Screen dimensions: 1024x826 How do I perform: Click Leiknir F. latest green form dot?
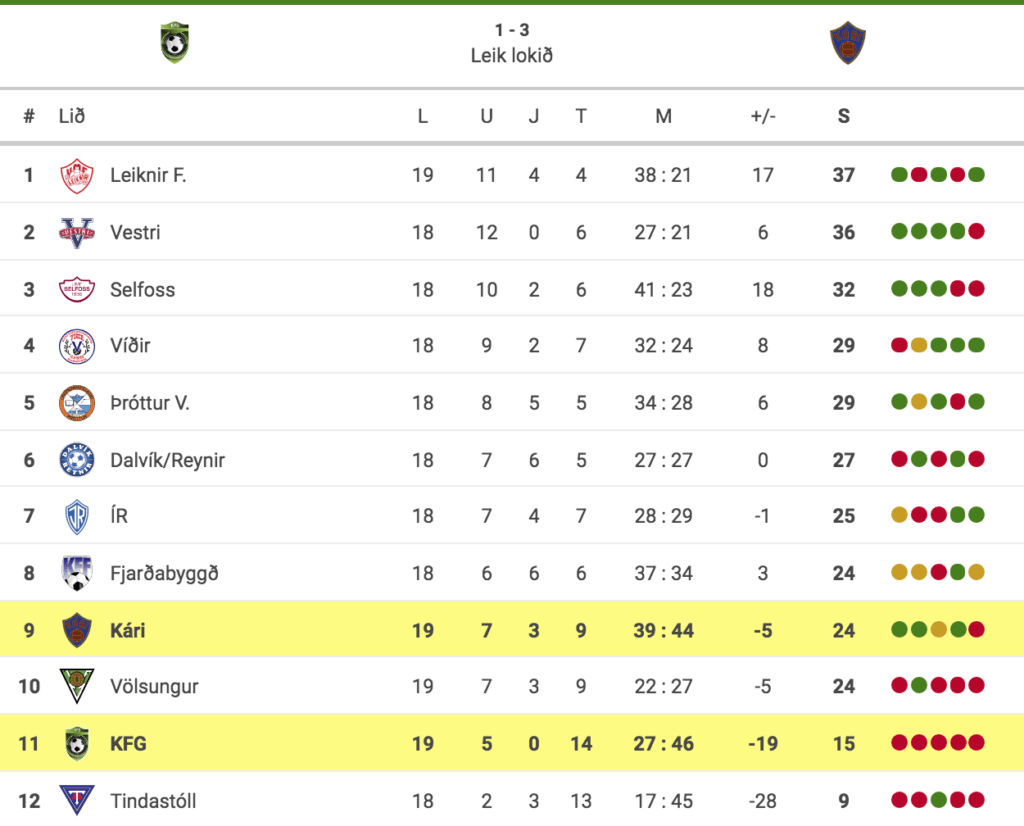point(976,174)
